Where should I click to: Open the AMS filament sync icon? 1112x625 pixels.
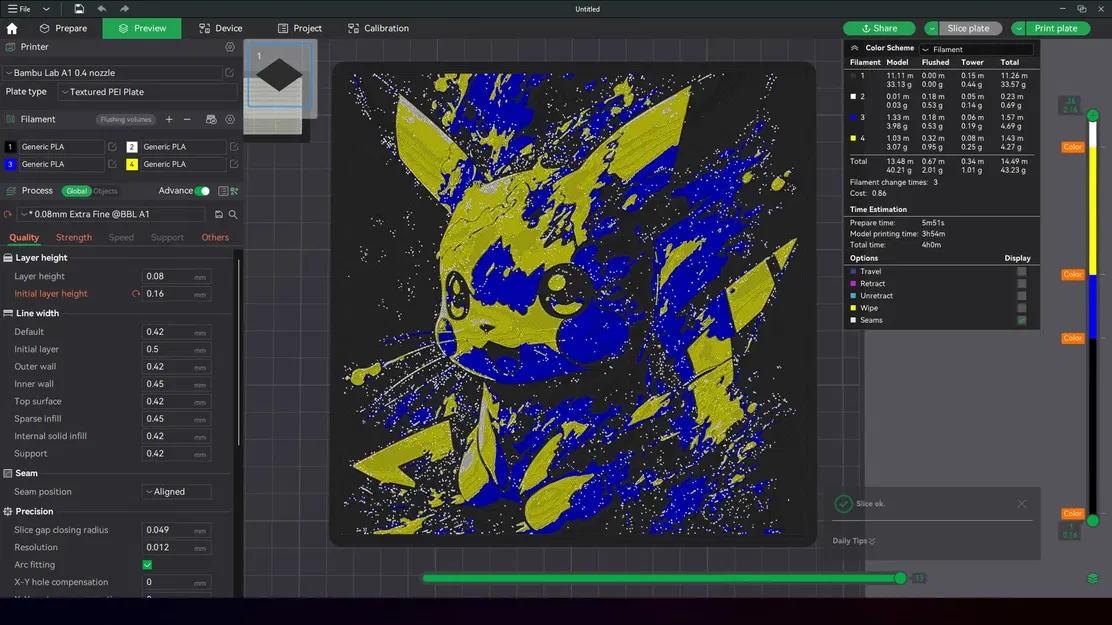pyautogui.click(x=211, y=119)
